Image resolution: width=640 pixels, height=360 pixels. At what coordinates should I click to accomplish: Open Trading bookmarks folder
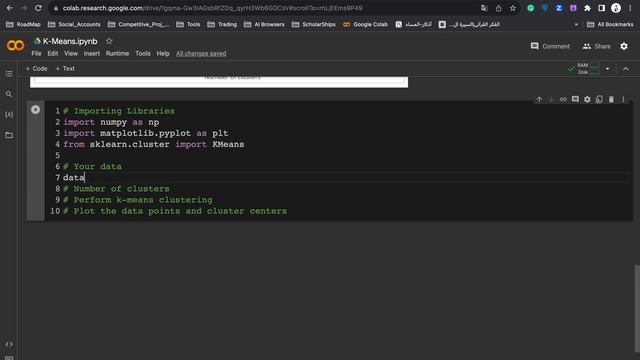(222, 24)
